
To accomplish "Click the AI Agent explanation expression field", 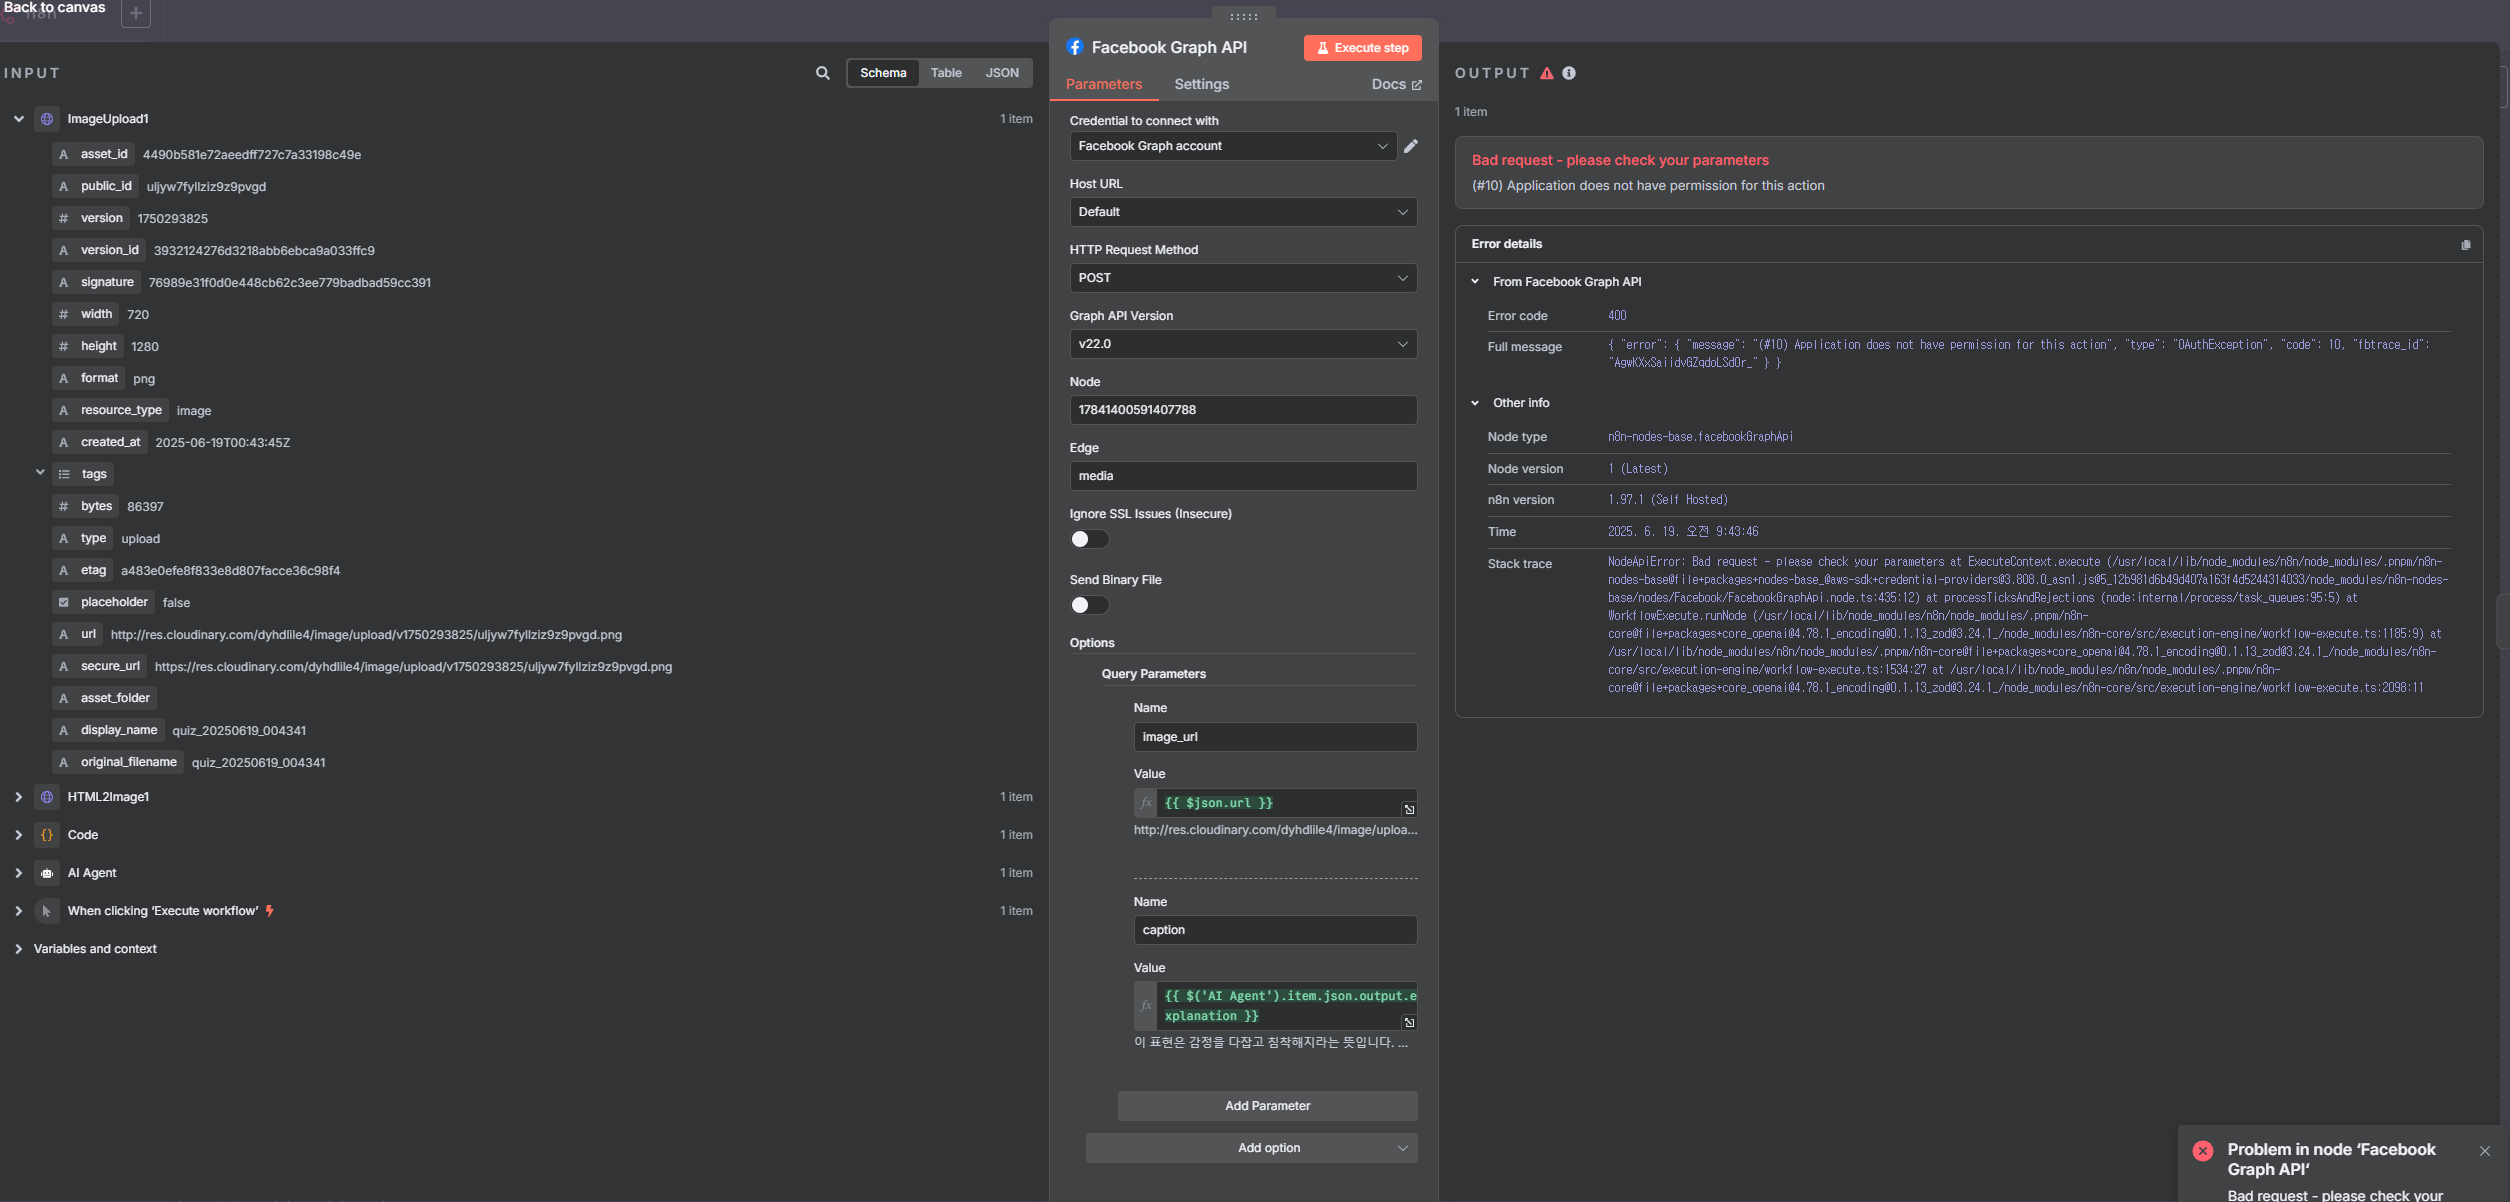I will [1288, 1006].
